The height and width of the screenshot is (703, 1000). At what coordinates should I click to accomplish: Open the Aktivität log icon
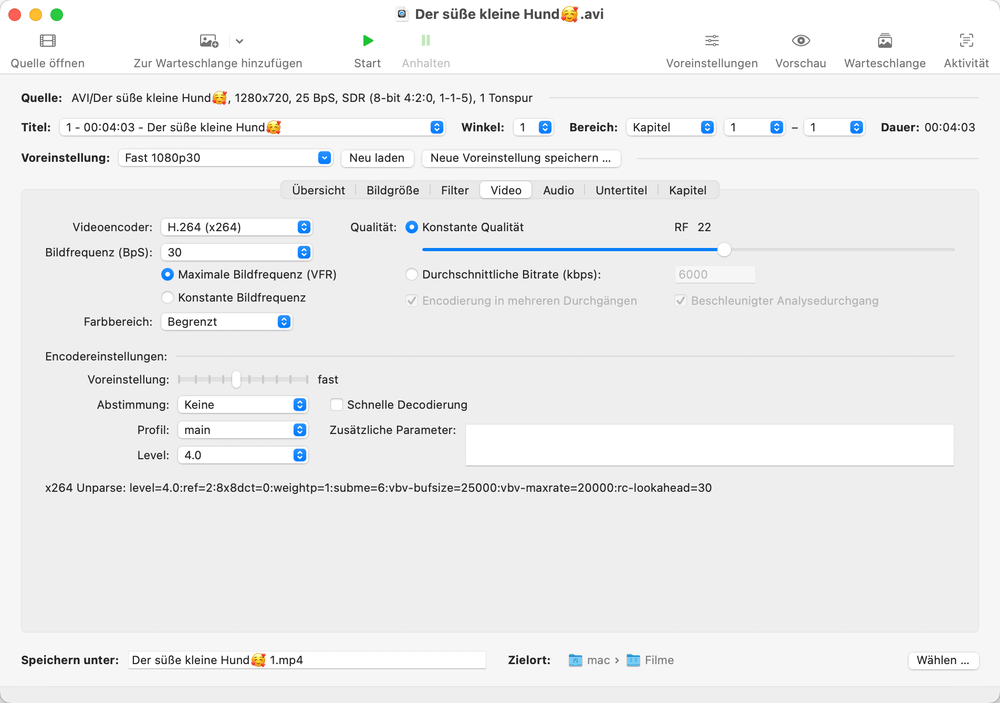click(x=966, y=41)
